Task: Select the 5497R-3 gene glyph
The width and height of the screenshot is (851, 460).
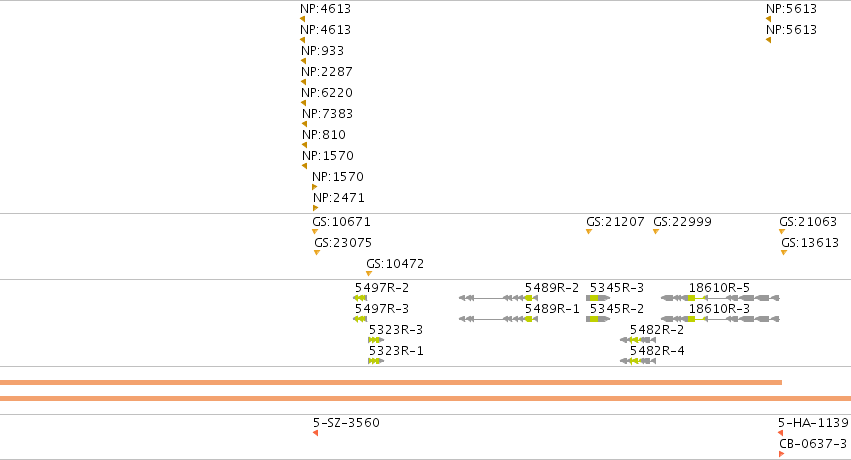Action: coord(360,319)
